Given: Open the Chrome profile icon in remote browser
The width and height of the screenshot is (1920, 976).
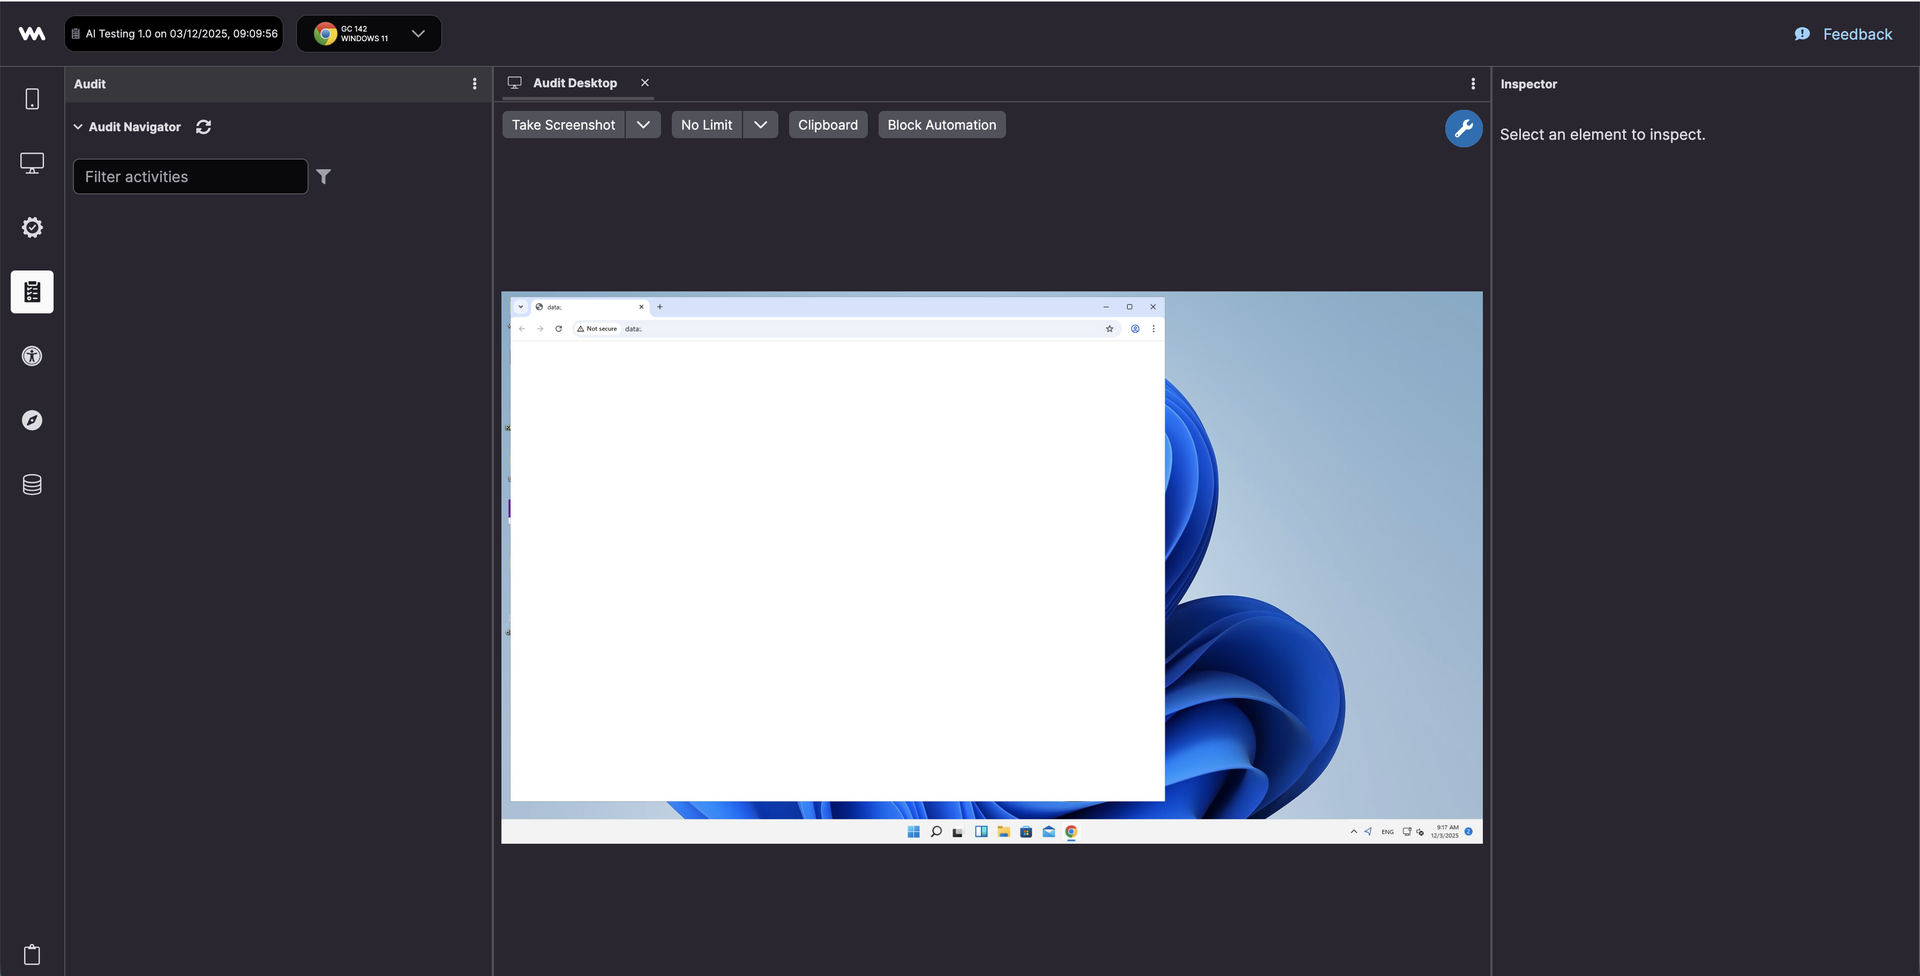Looking at the screenshot, I should pyautogui.click(x=1135, y=329).
